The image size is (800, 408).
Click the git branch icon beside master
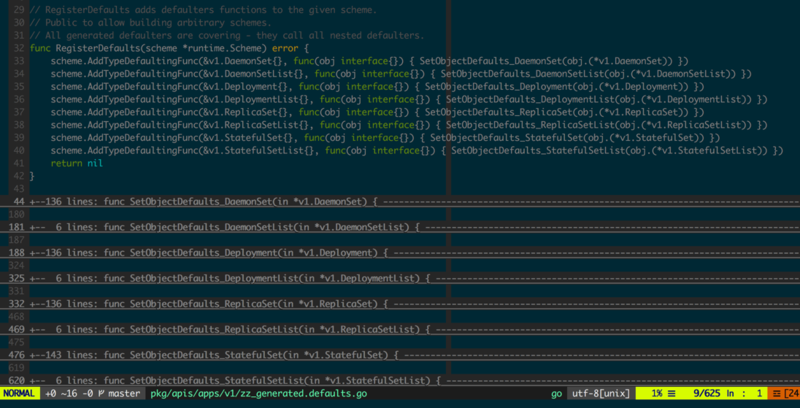[102, 394]
